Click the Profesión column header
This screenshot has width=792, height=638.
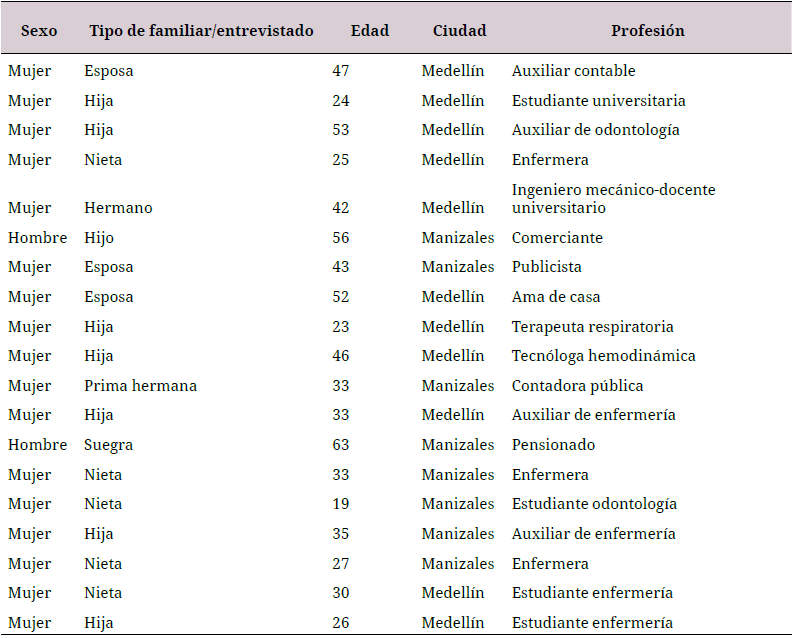point(648,31)
